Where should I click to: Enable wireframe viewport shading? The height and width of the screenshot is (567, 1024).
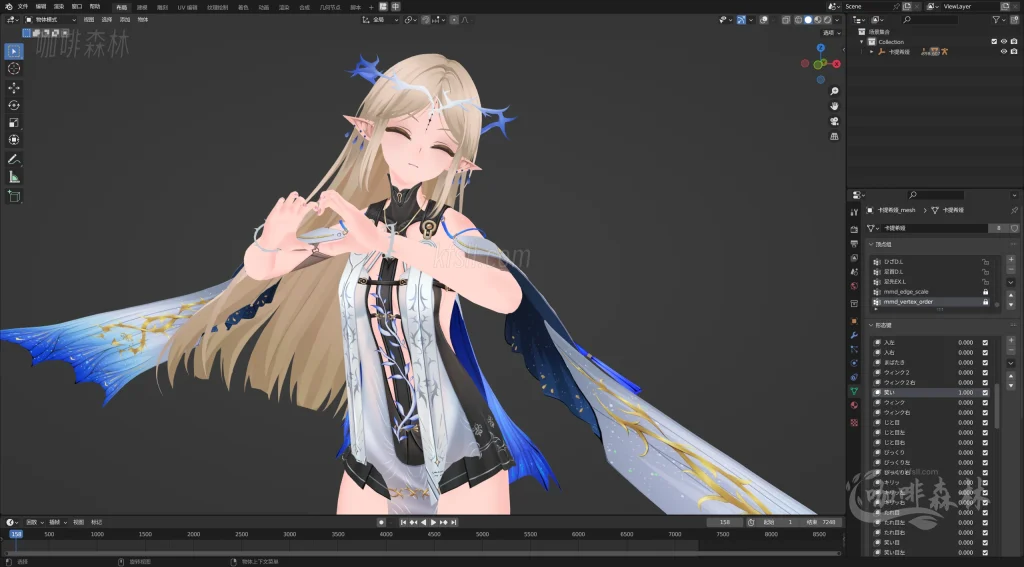(798, 20)
